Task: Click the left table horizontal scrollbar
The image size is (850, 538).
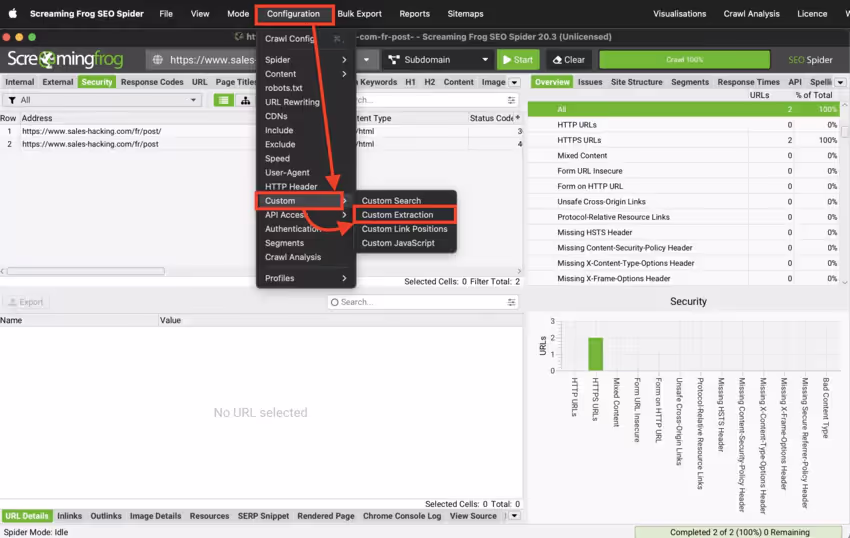Action: [85, 271]
